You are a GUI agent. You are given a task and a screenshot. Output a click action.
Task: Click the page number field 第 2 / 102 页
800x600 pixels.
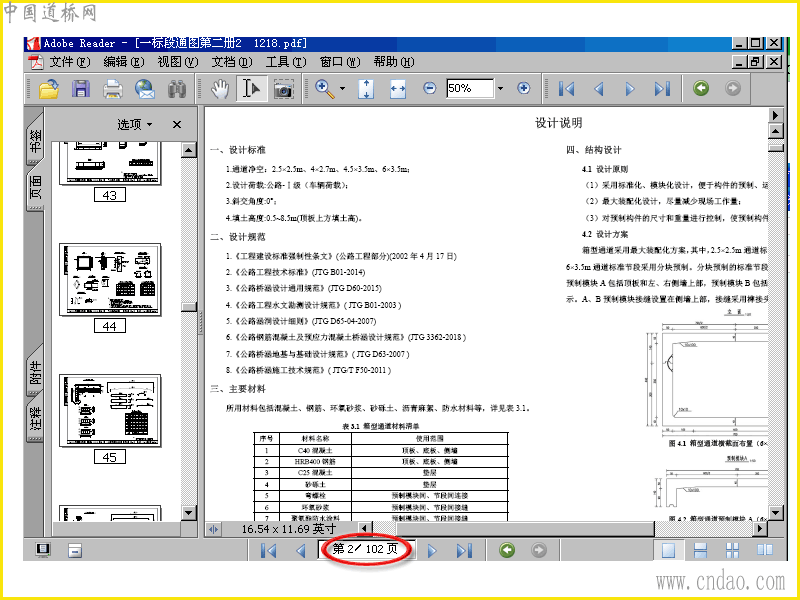pos(365,549)
